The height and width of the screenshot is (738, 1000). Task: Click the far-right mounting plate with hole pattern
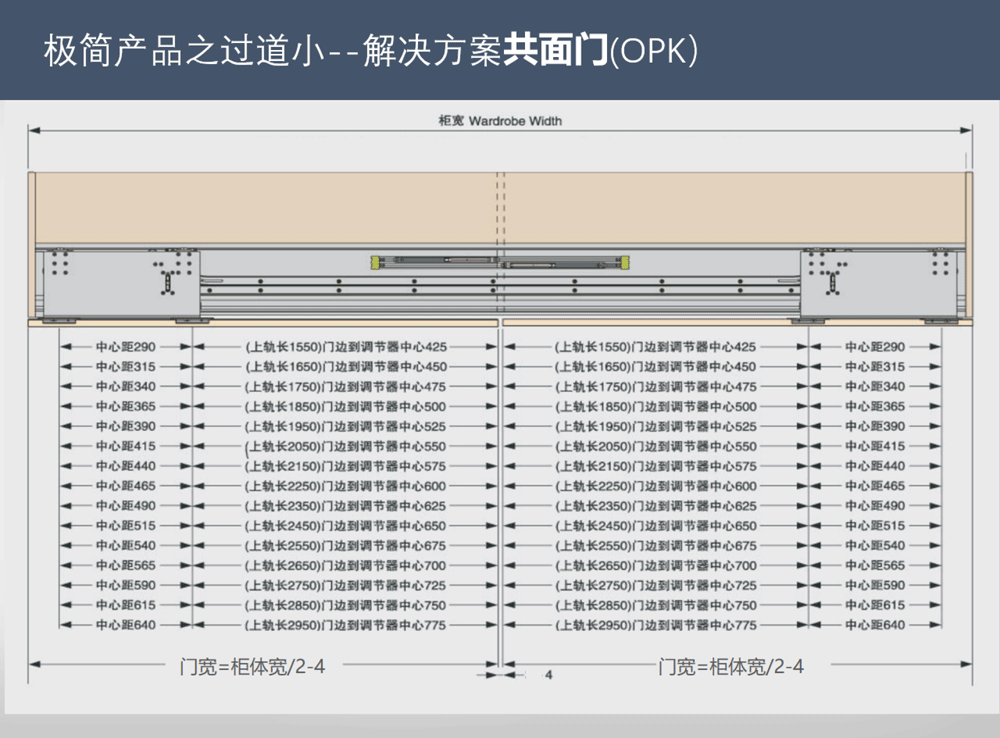pos(940,264)
